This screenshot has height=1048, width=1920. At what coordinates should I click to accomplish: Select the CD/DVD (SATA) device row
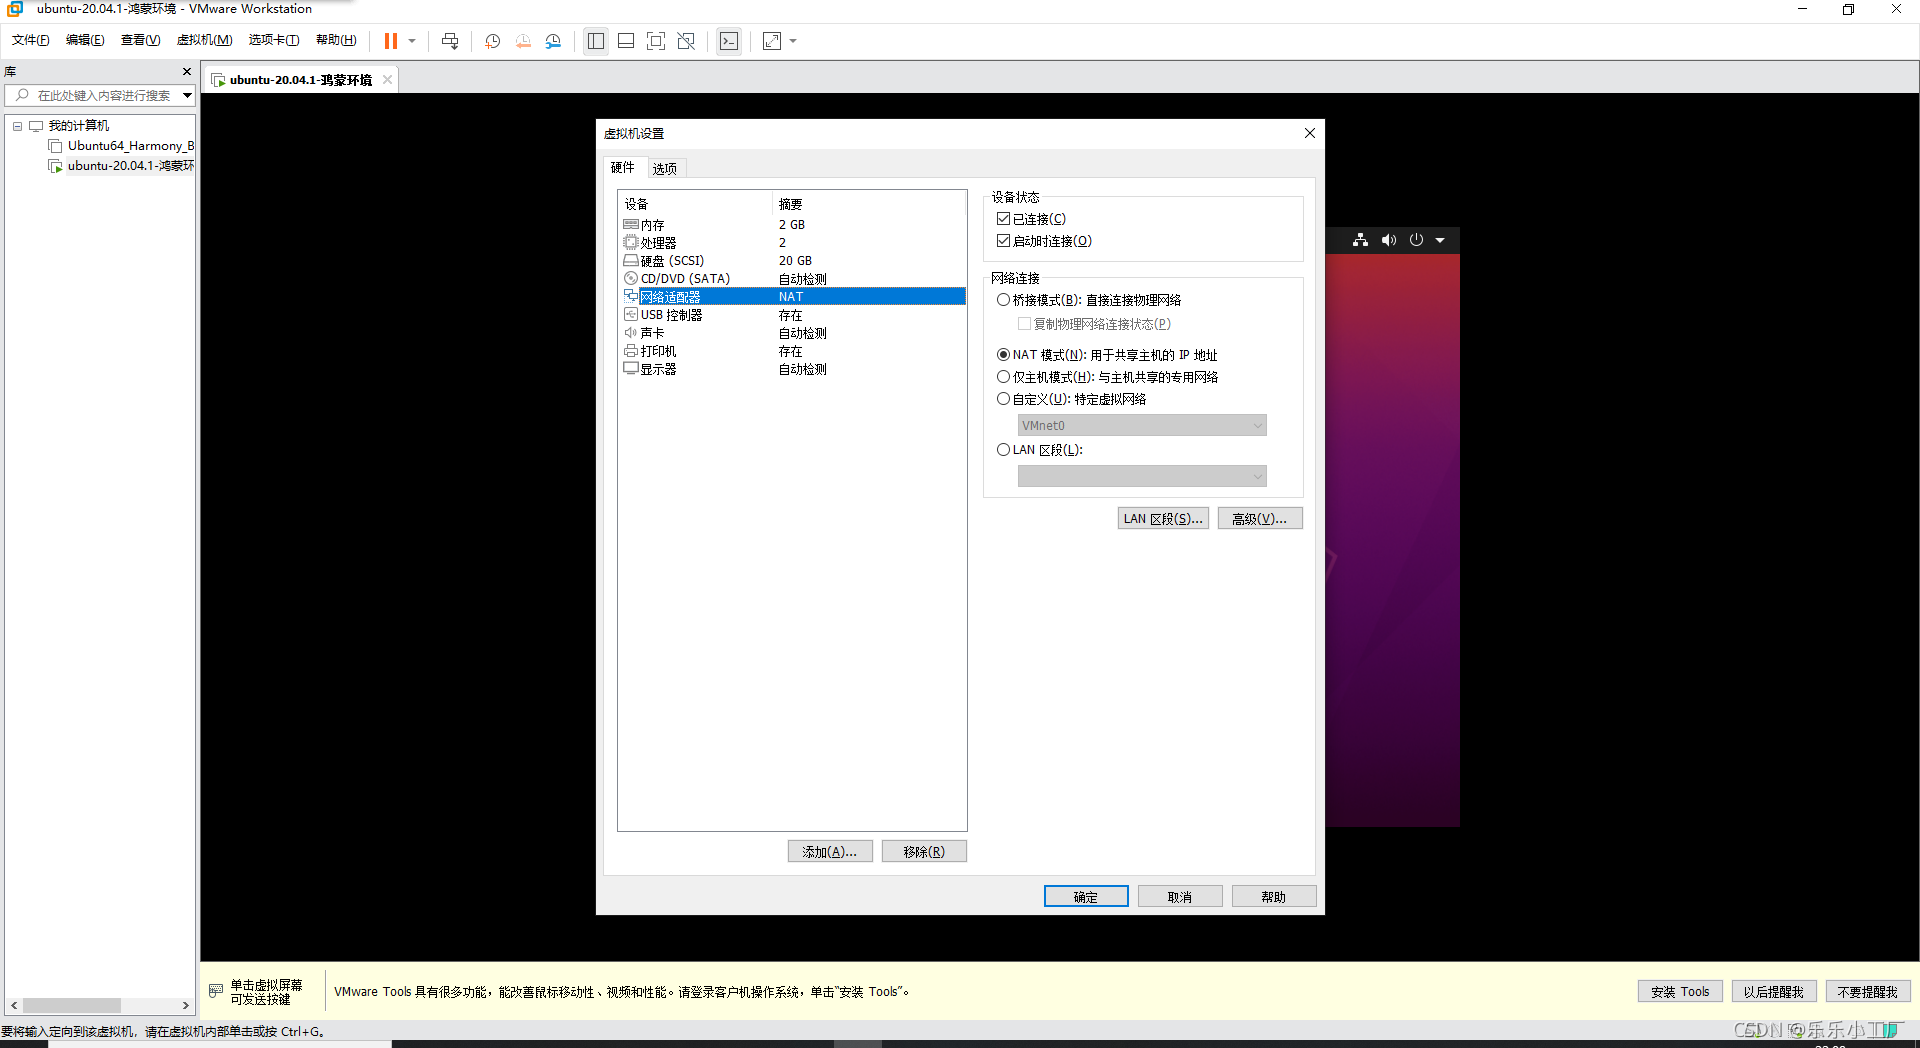pyautogui.click(x=793, y=279)
